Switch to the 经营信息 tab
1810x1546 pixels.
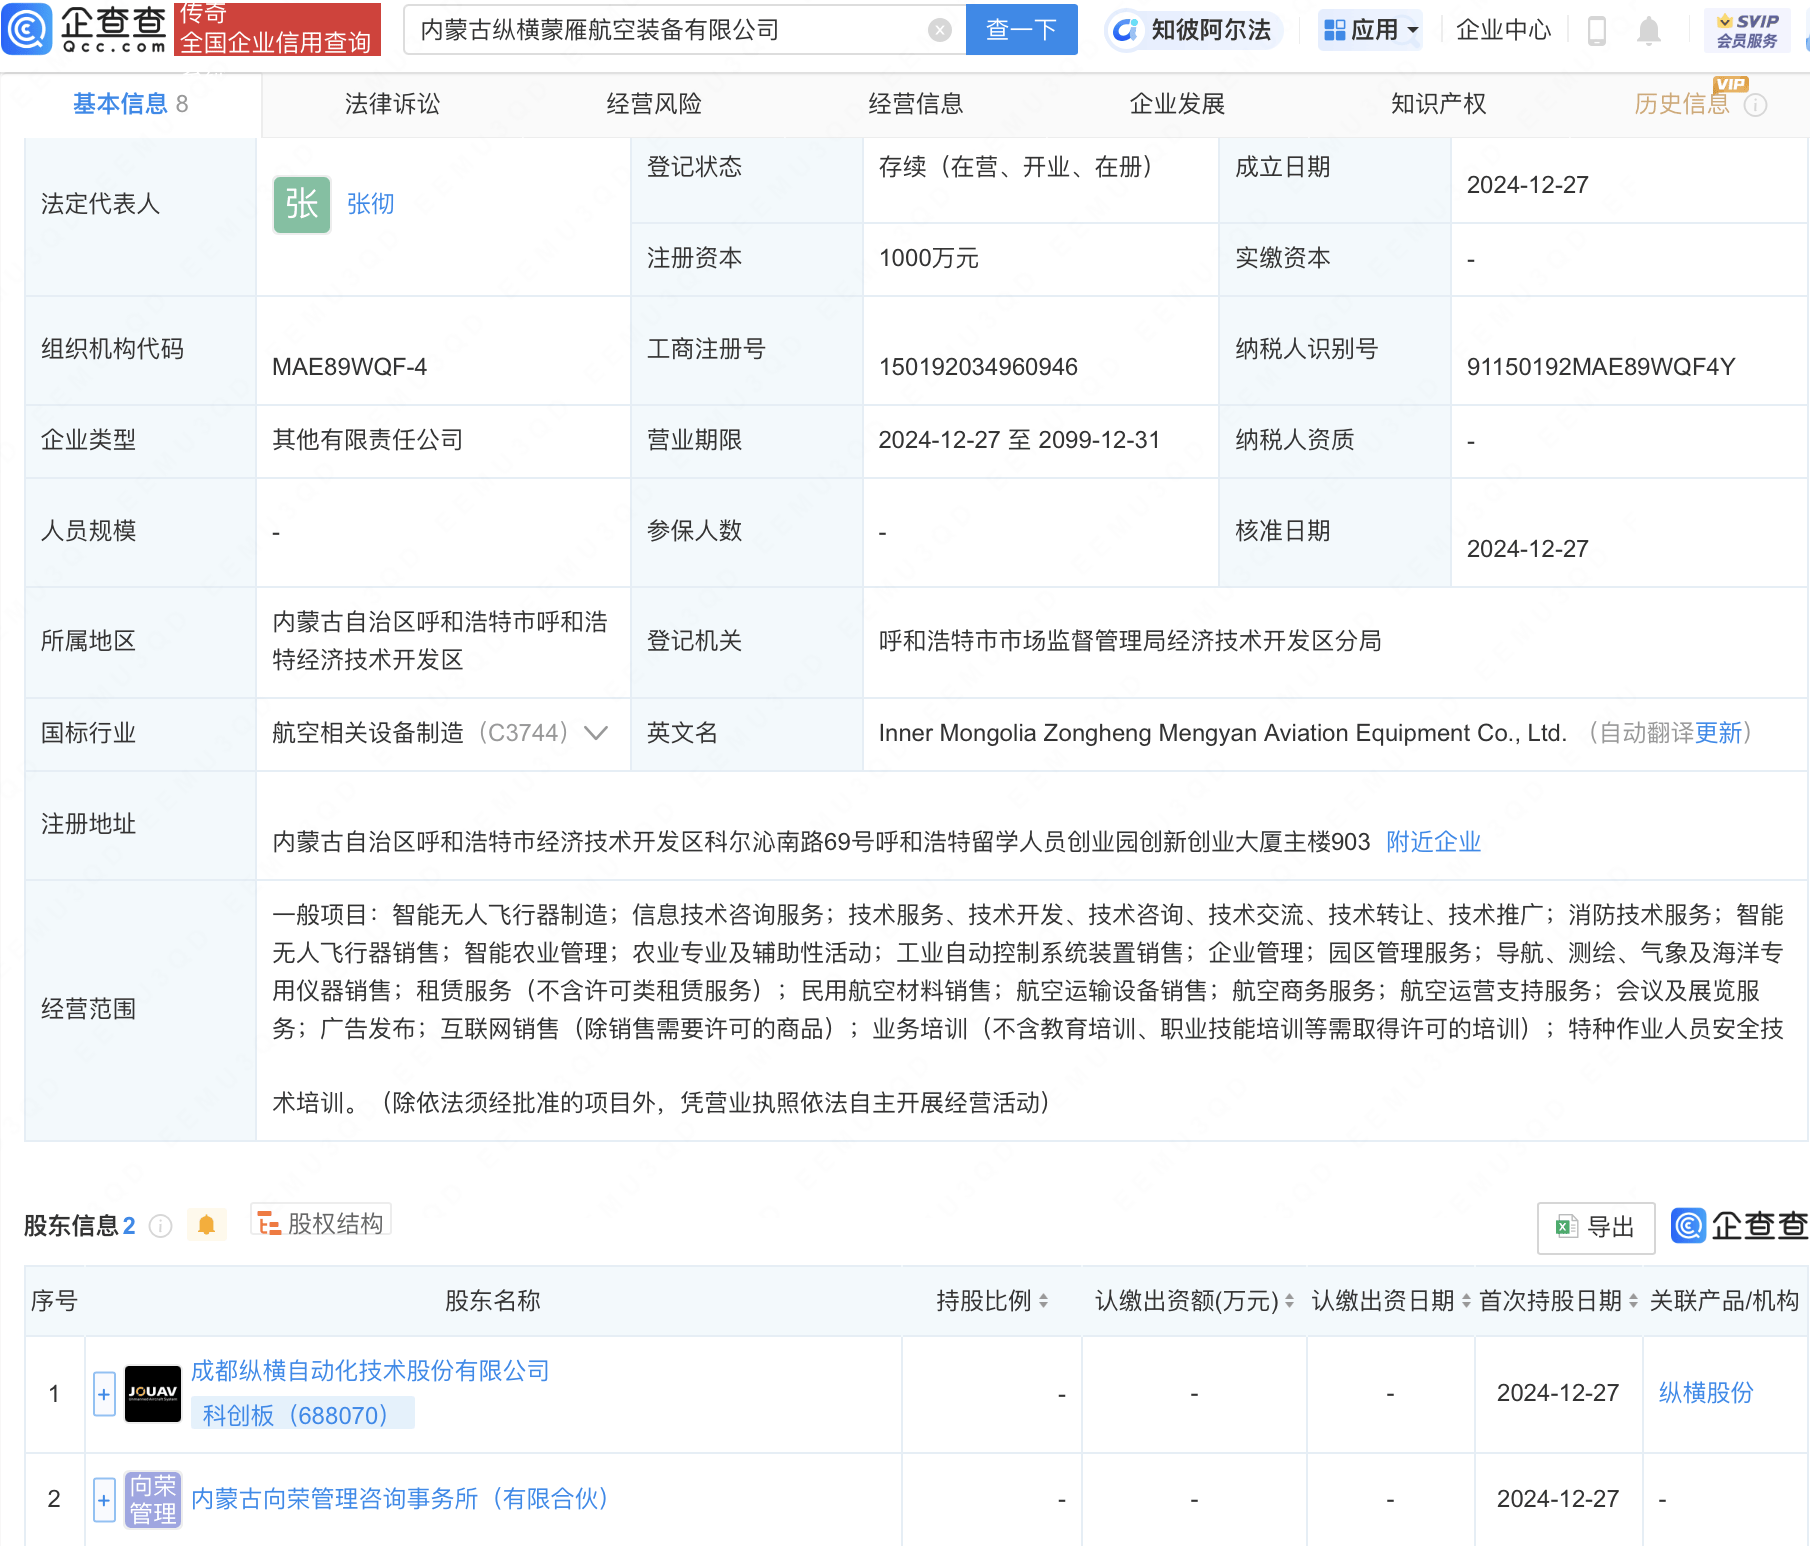click(x=915, y=104)
